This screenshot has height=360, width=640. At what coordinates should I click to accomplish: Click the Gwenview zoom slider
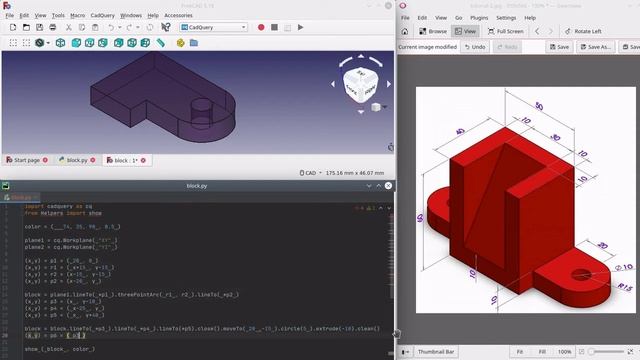tap(606, 352)
